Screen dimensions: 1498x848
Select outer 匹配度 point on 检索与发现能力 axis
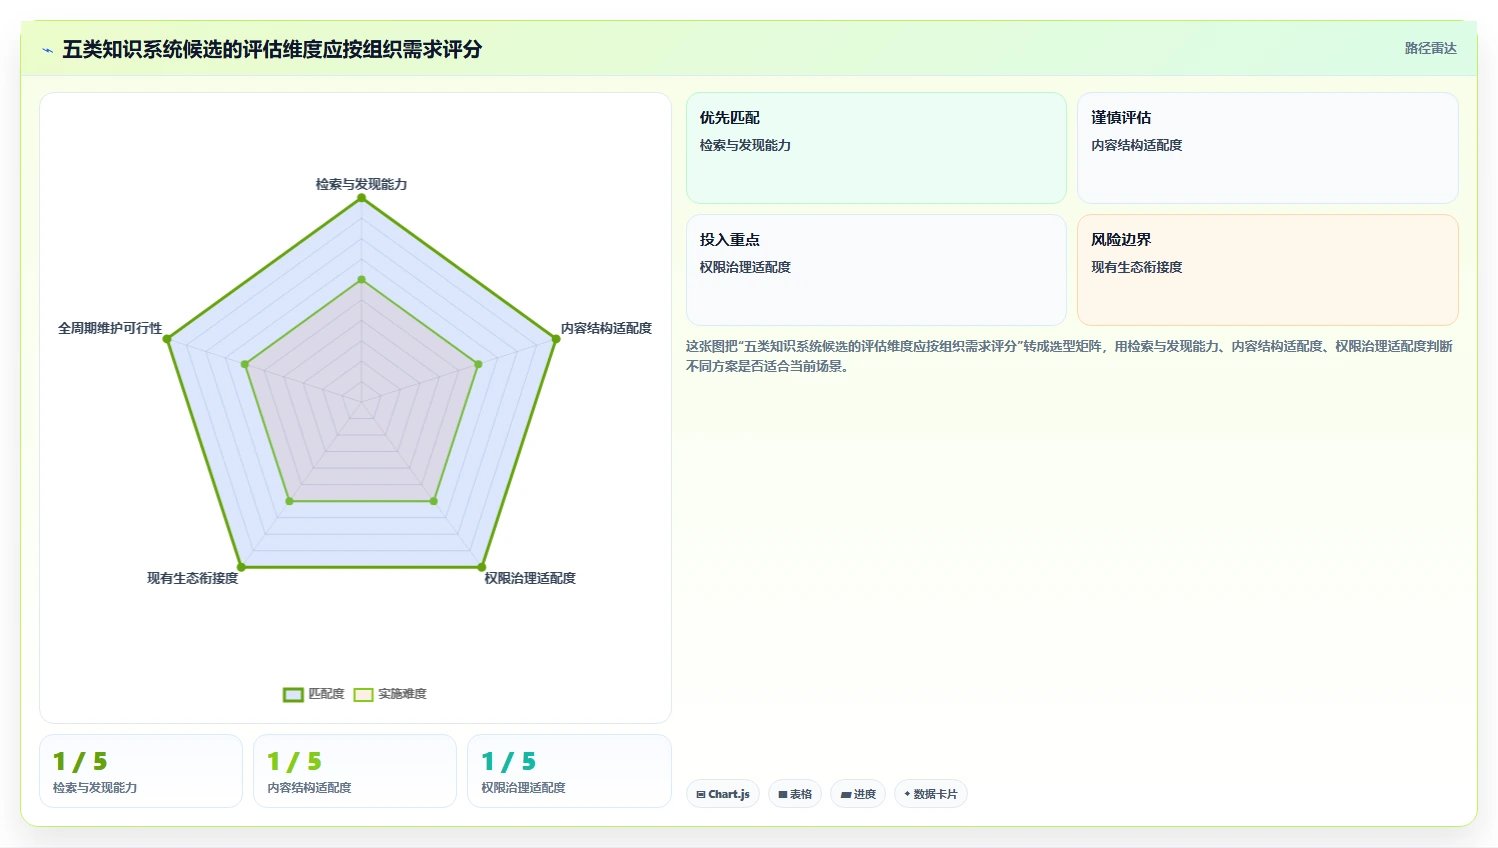(361, 198)
